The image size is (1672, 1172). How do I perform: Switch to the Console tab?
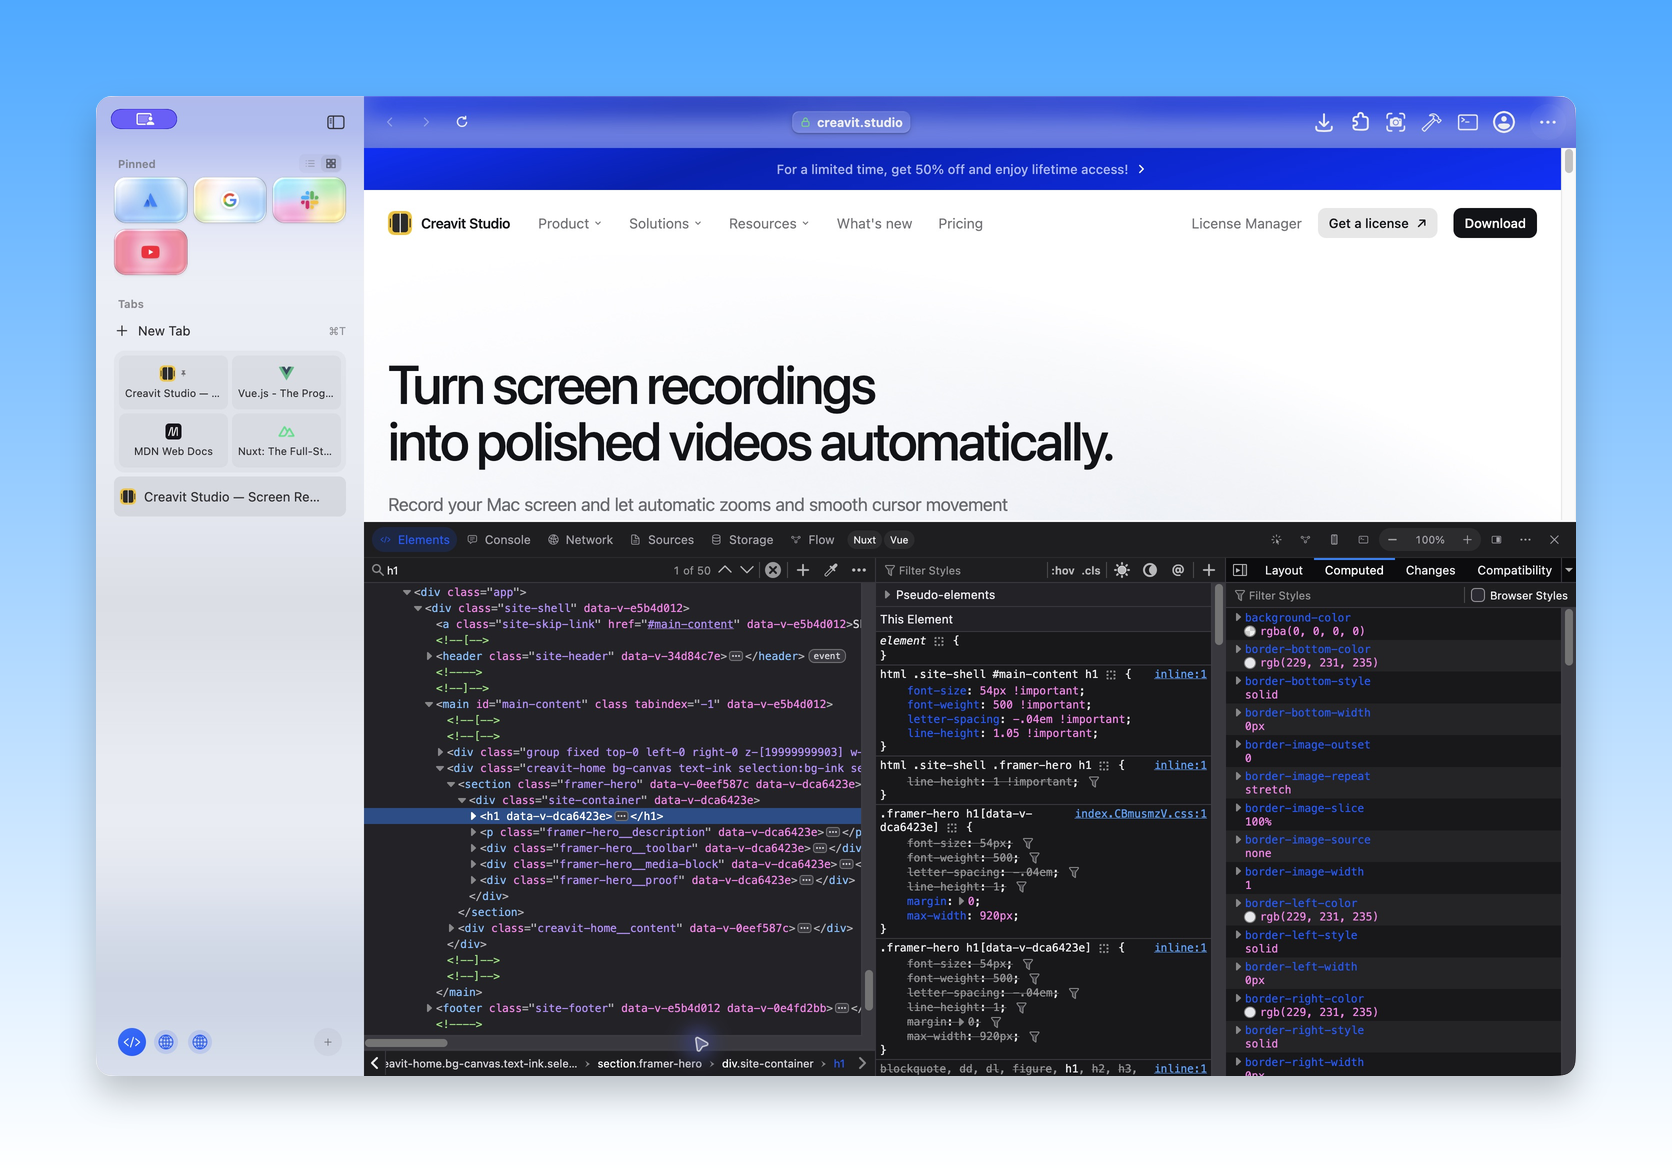tap(499, 540)
